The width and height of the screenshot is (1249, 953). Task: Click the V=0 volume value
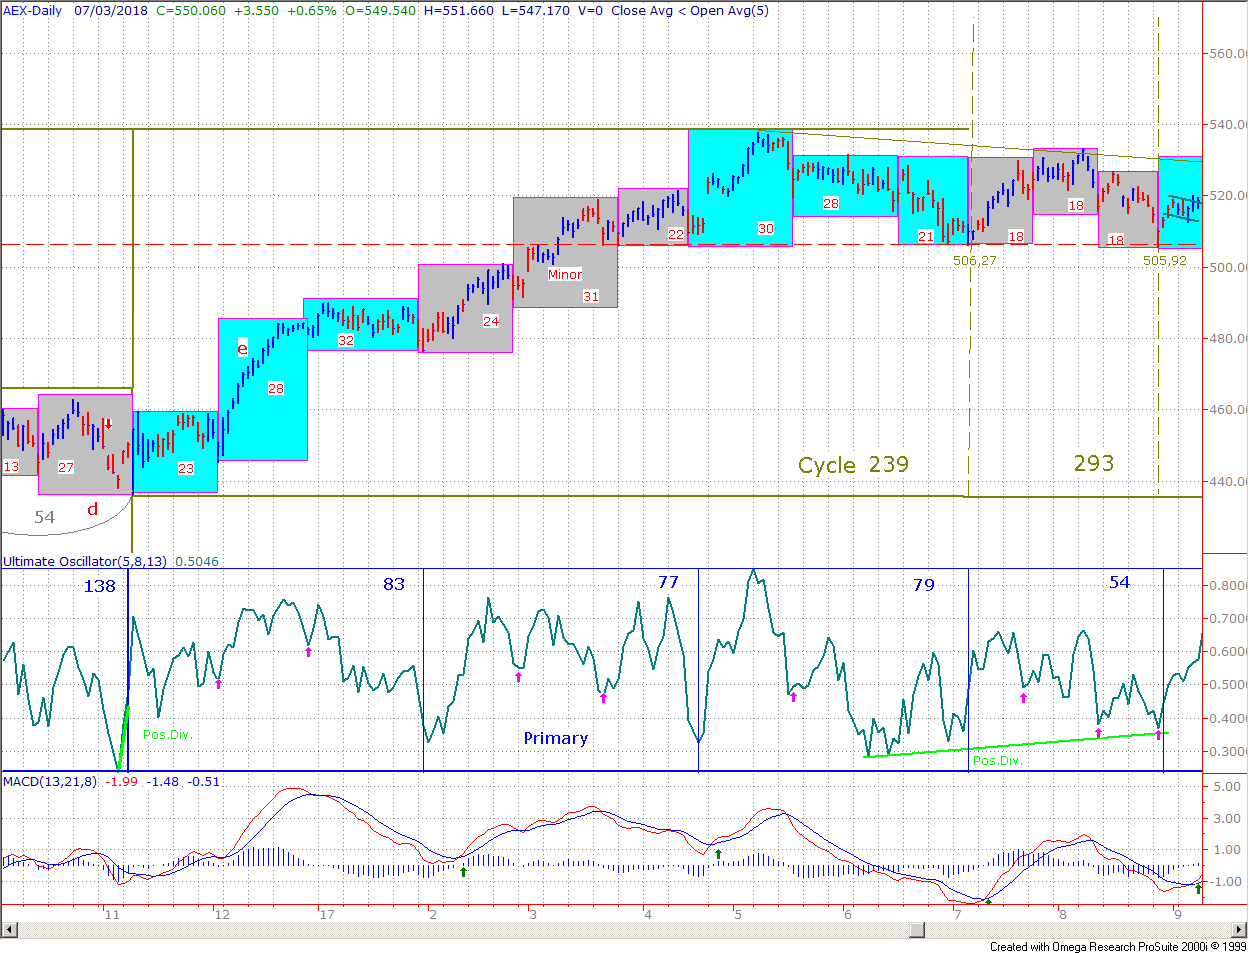pyautogui.click(x=591, y=11)
